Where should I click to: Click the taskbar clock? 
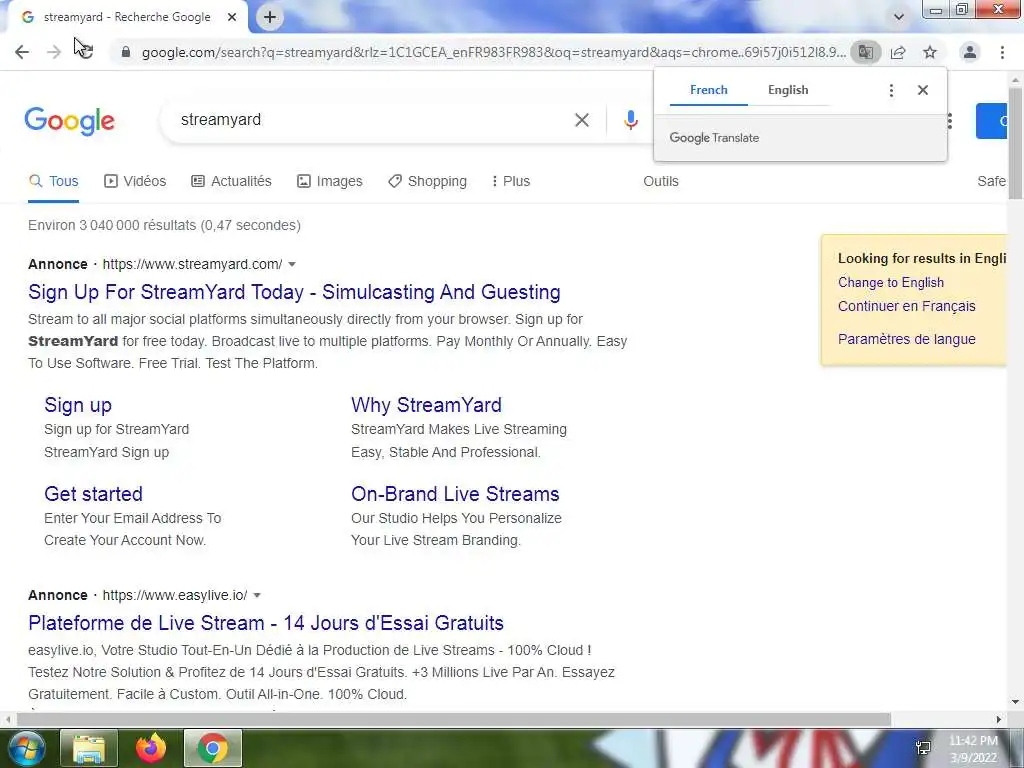click(973, 749)
